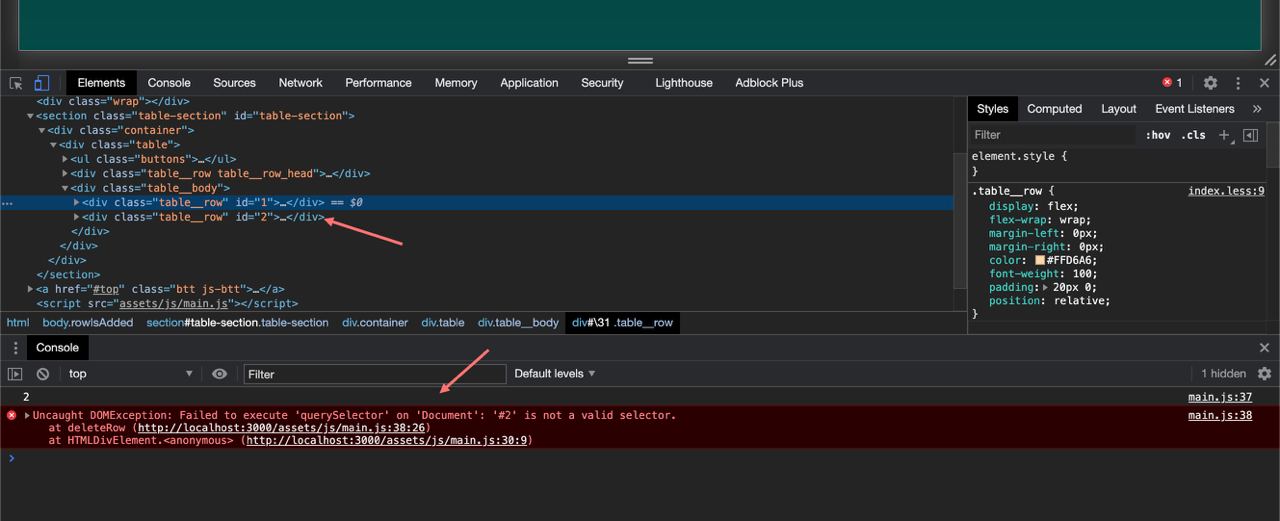
Task: Expand the table__row div with id="2"
Action: (77, 217)
